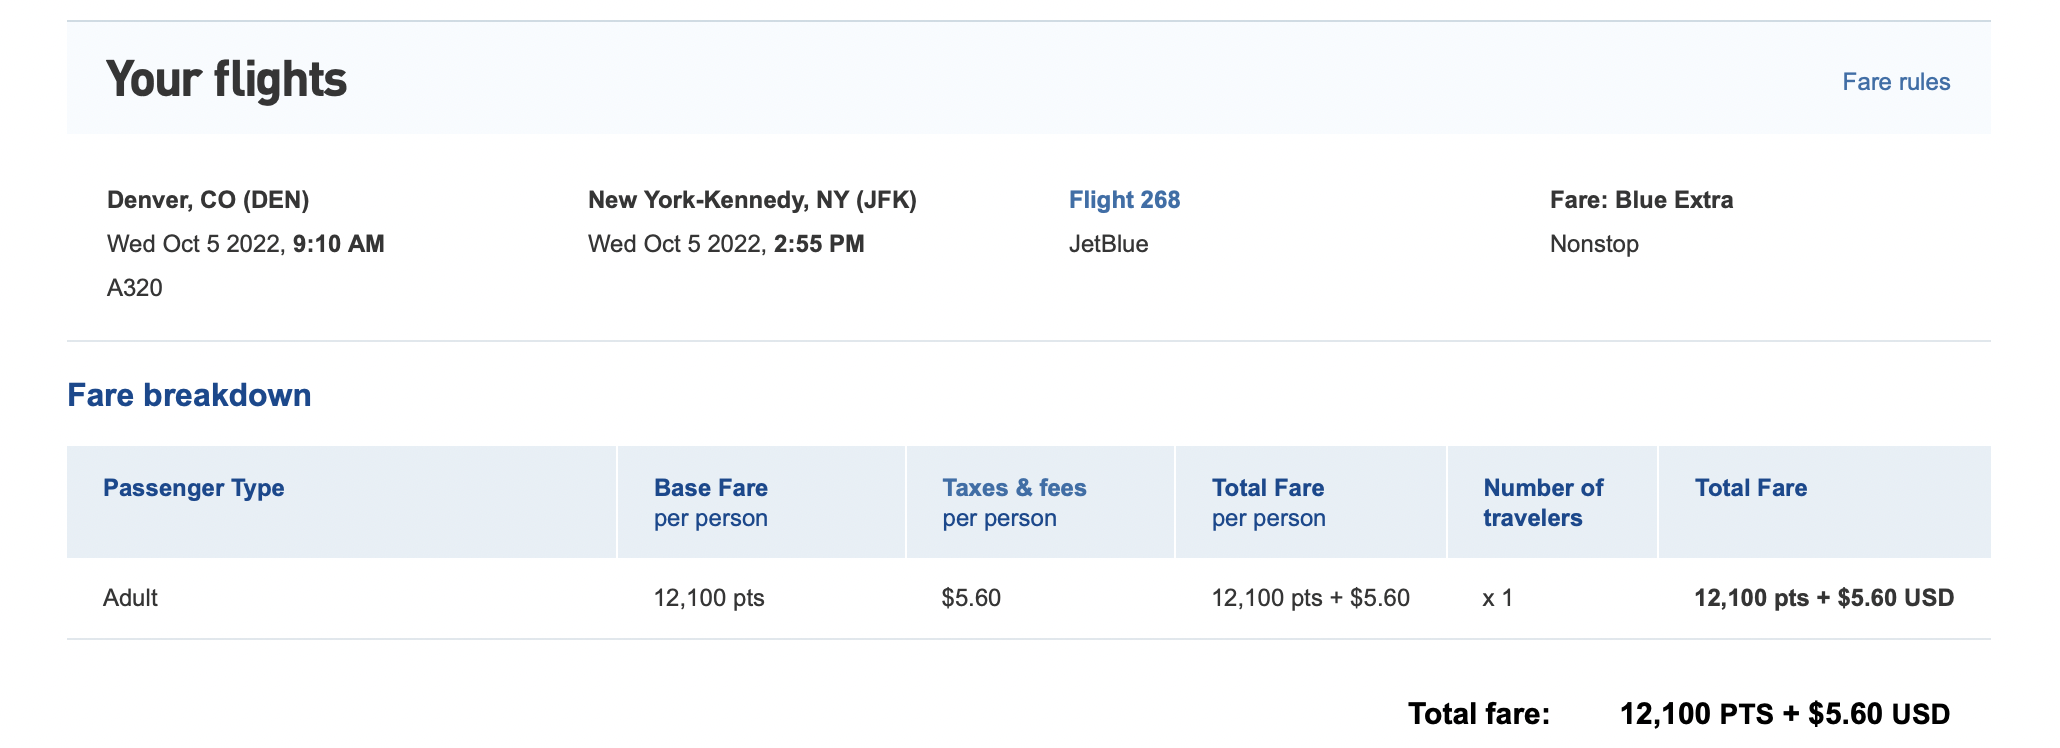2060x748 pixels.
Task: Click New York-Kennedy, NY (JFK) arrival city
Action: coord(753,199)
